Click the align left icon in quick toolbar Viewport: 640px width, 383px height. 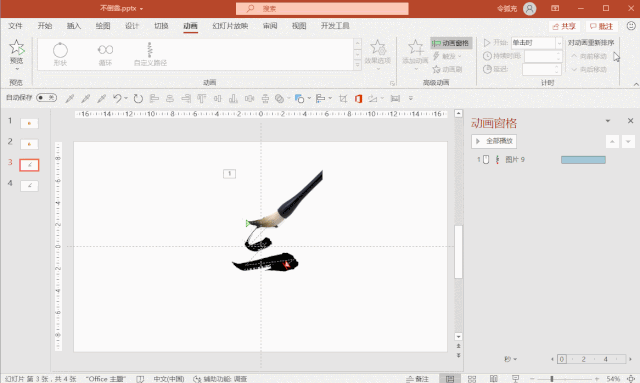pos(154,98)
